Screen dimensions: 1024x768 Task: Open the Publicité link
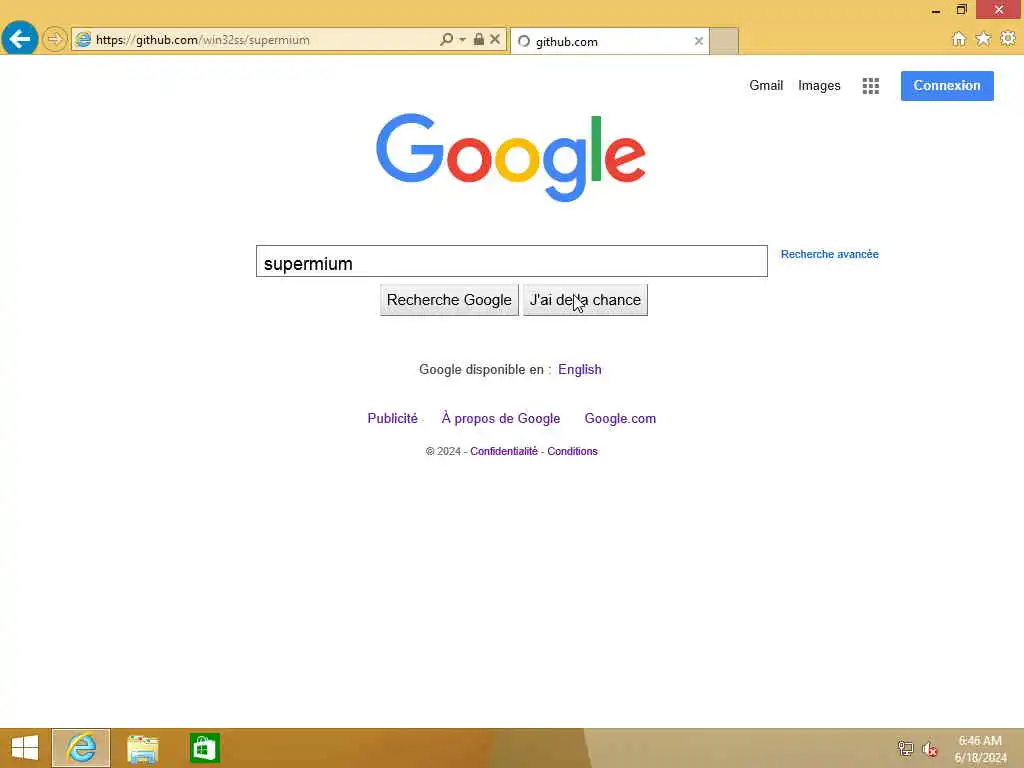(x=392, y=419)
